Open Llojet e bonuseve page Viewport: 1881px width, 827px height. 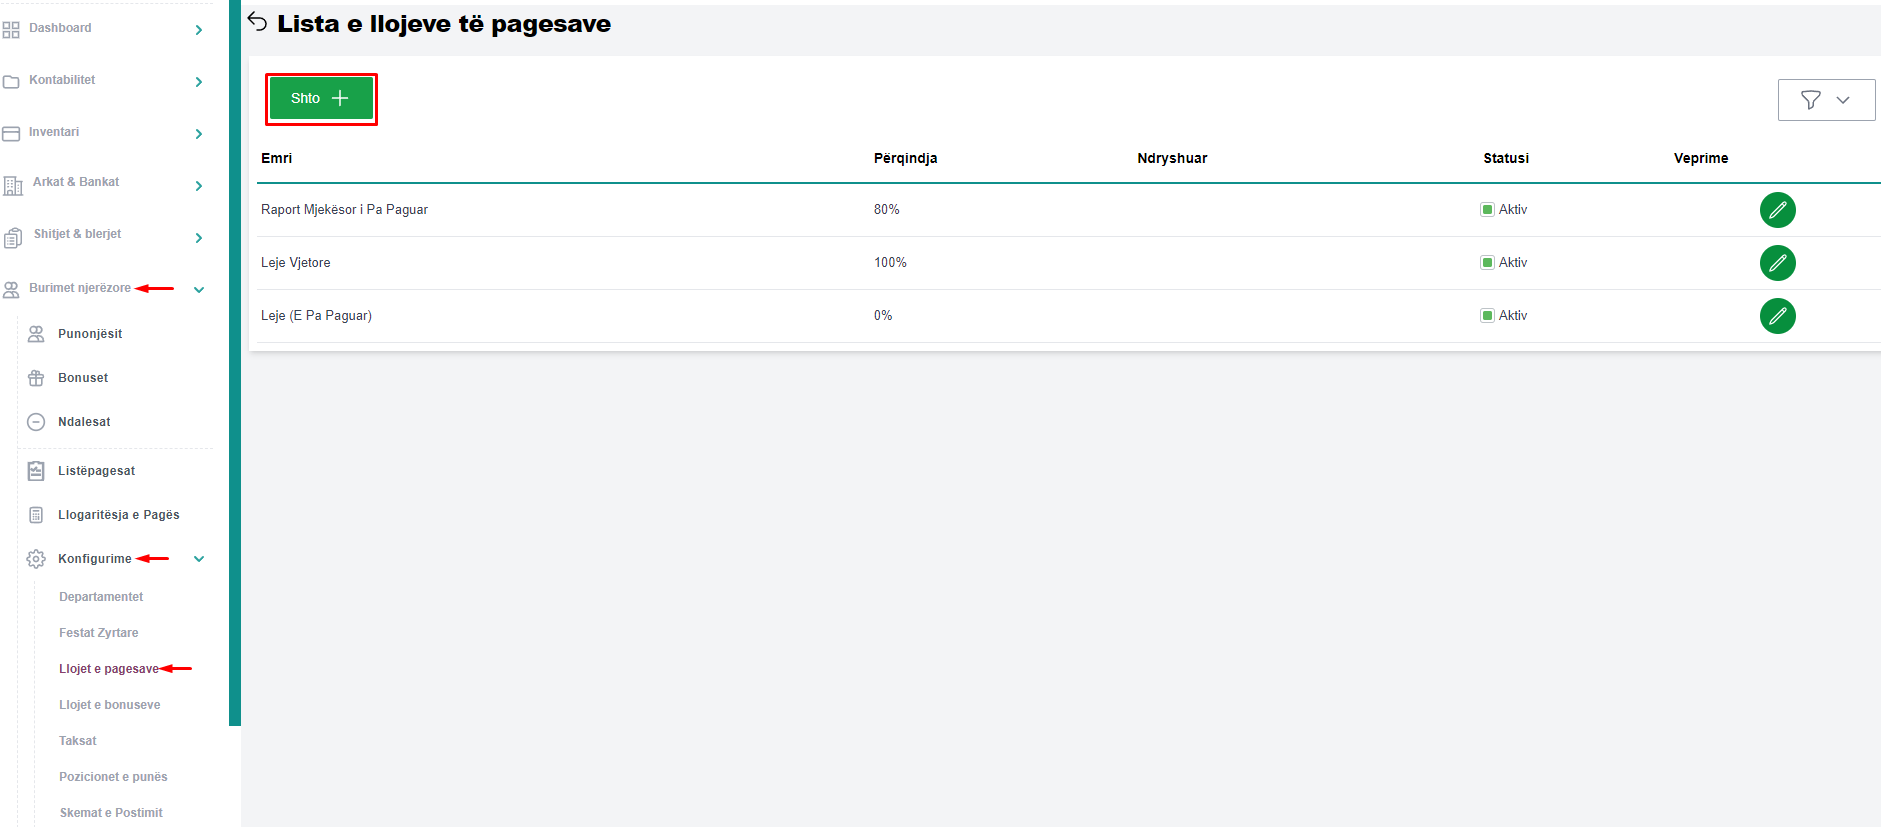pyautogui.click(x=109, y=705)
